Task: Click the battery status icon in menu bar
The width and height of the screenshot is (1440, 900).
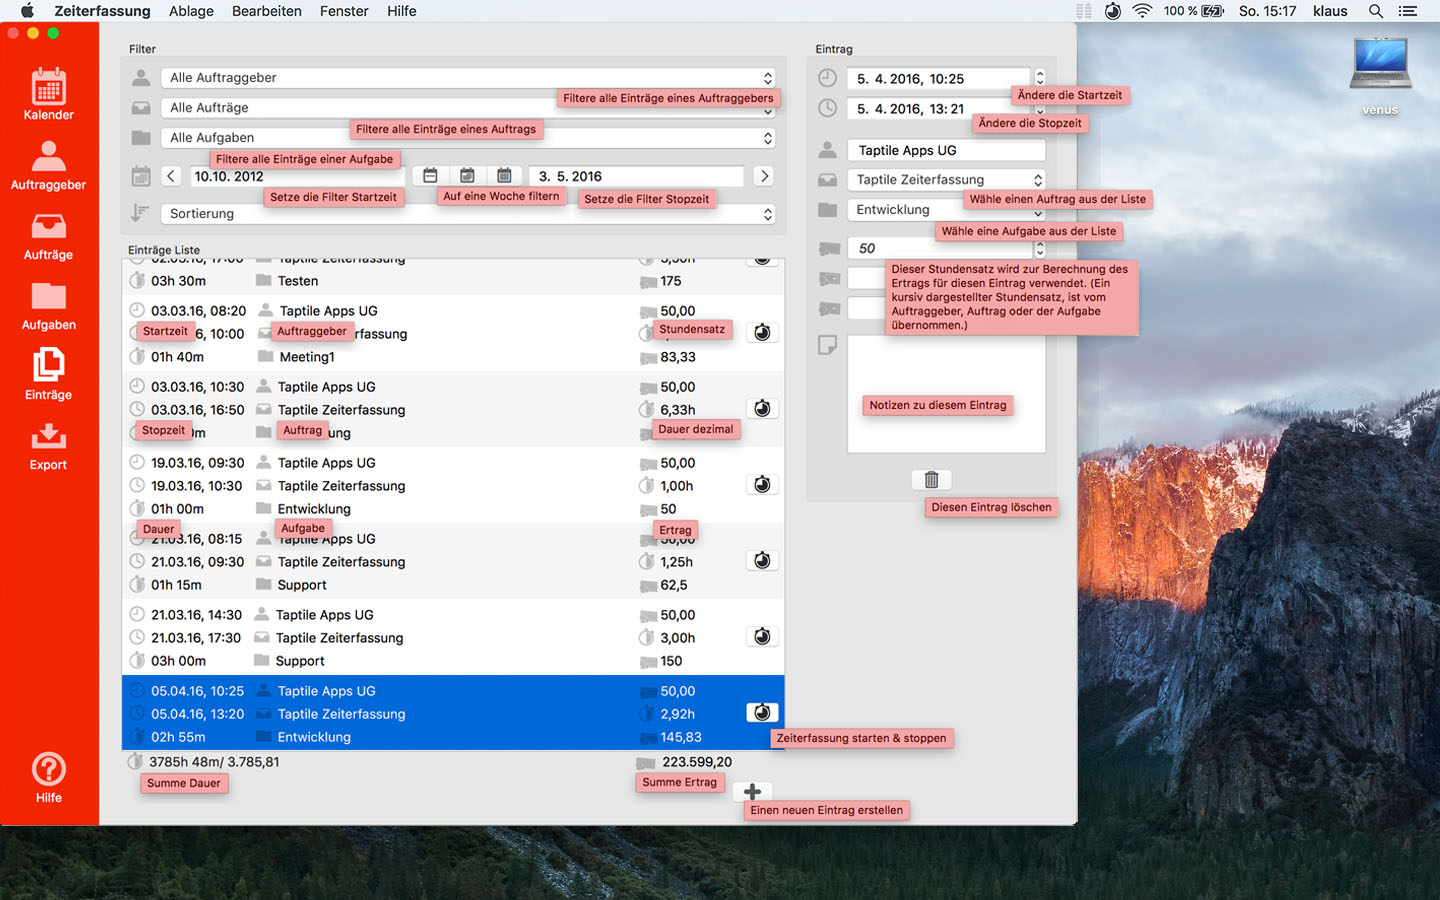Action: pyautogui.click(x=1213, y=11)
